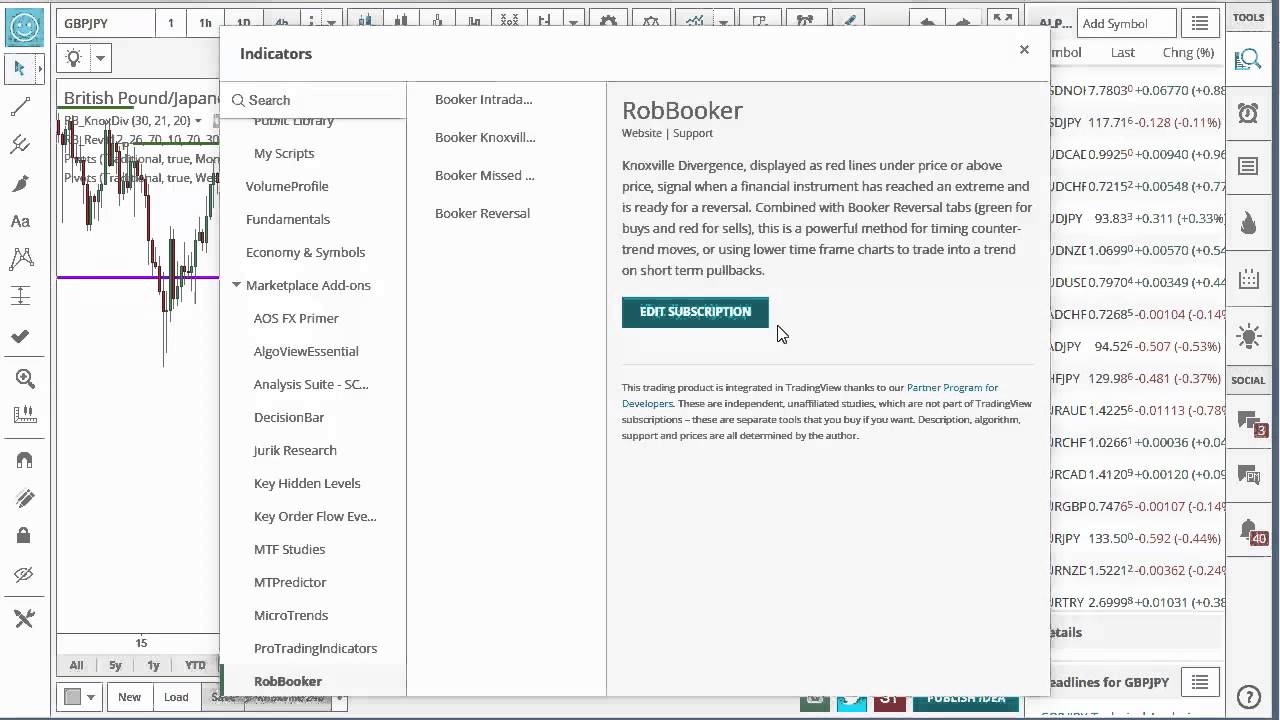Open the watchlist search tool icon
Screen dimensions: 1280x720
(1248, 61)
